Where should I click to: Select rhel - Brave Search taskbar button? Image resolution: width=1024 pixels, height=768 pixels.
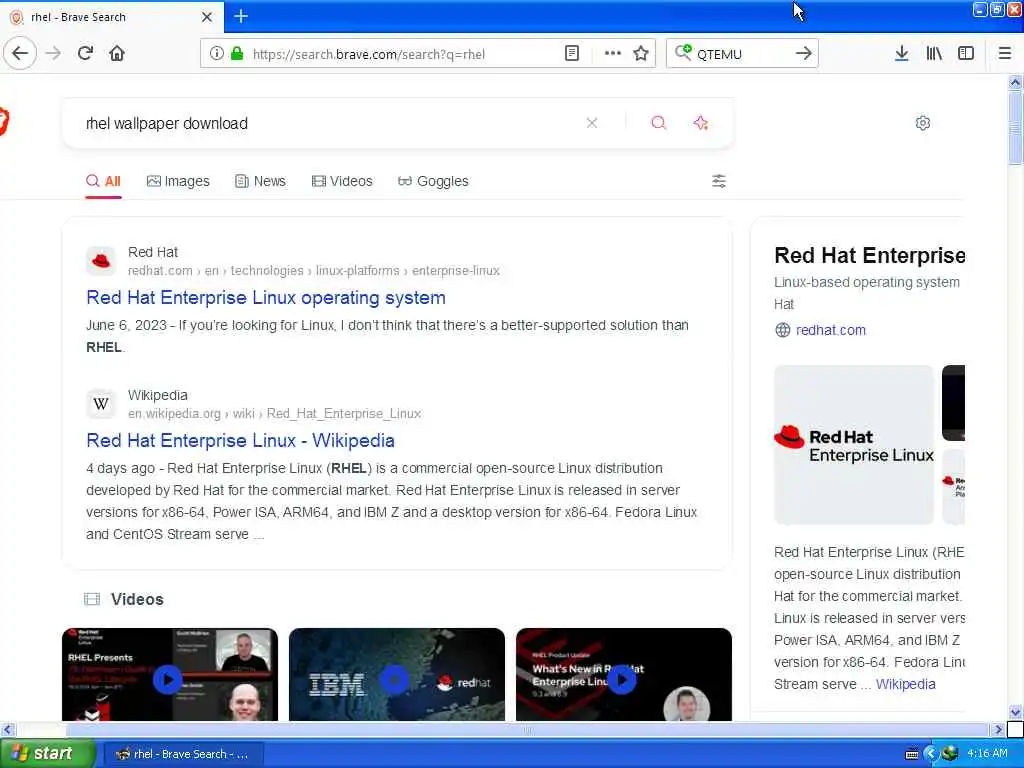pos(184,754)
